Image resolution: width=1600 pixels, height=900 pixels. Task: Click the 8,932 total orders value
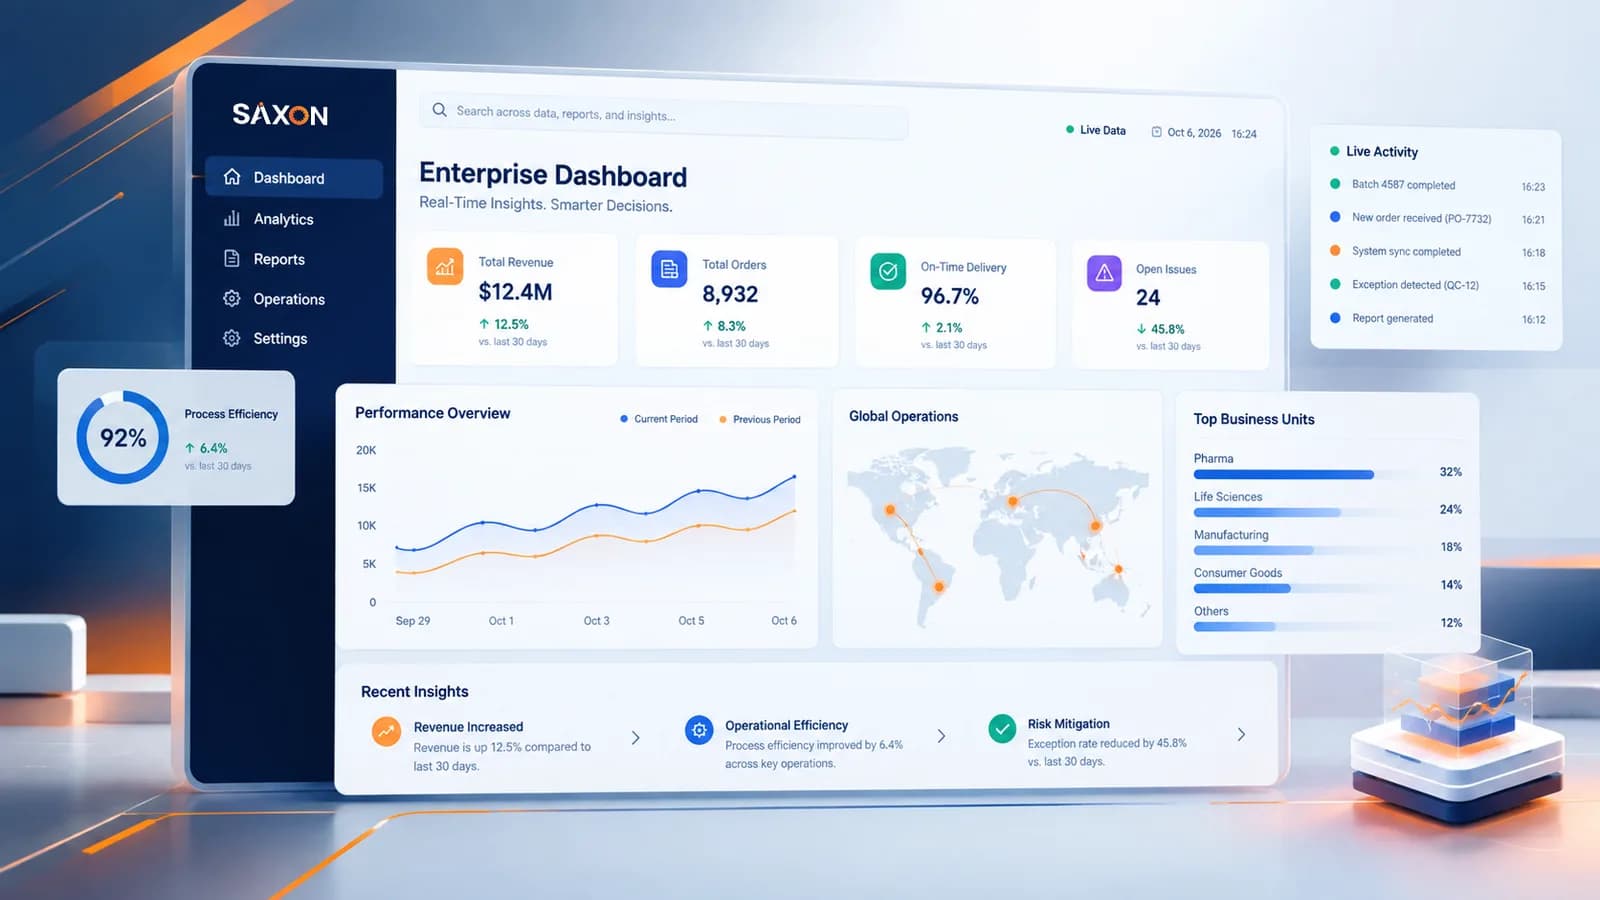(x=730, y=294)
